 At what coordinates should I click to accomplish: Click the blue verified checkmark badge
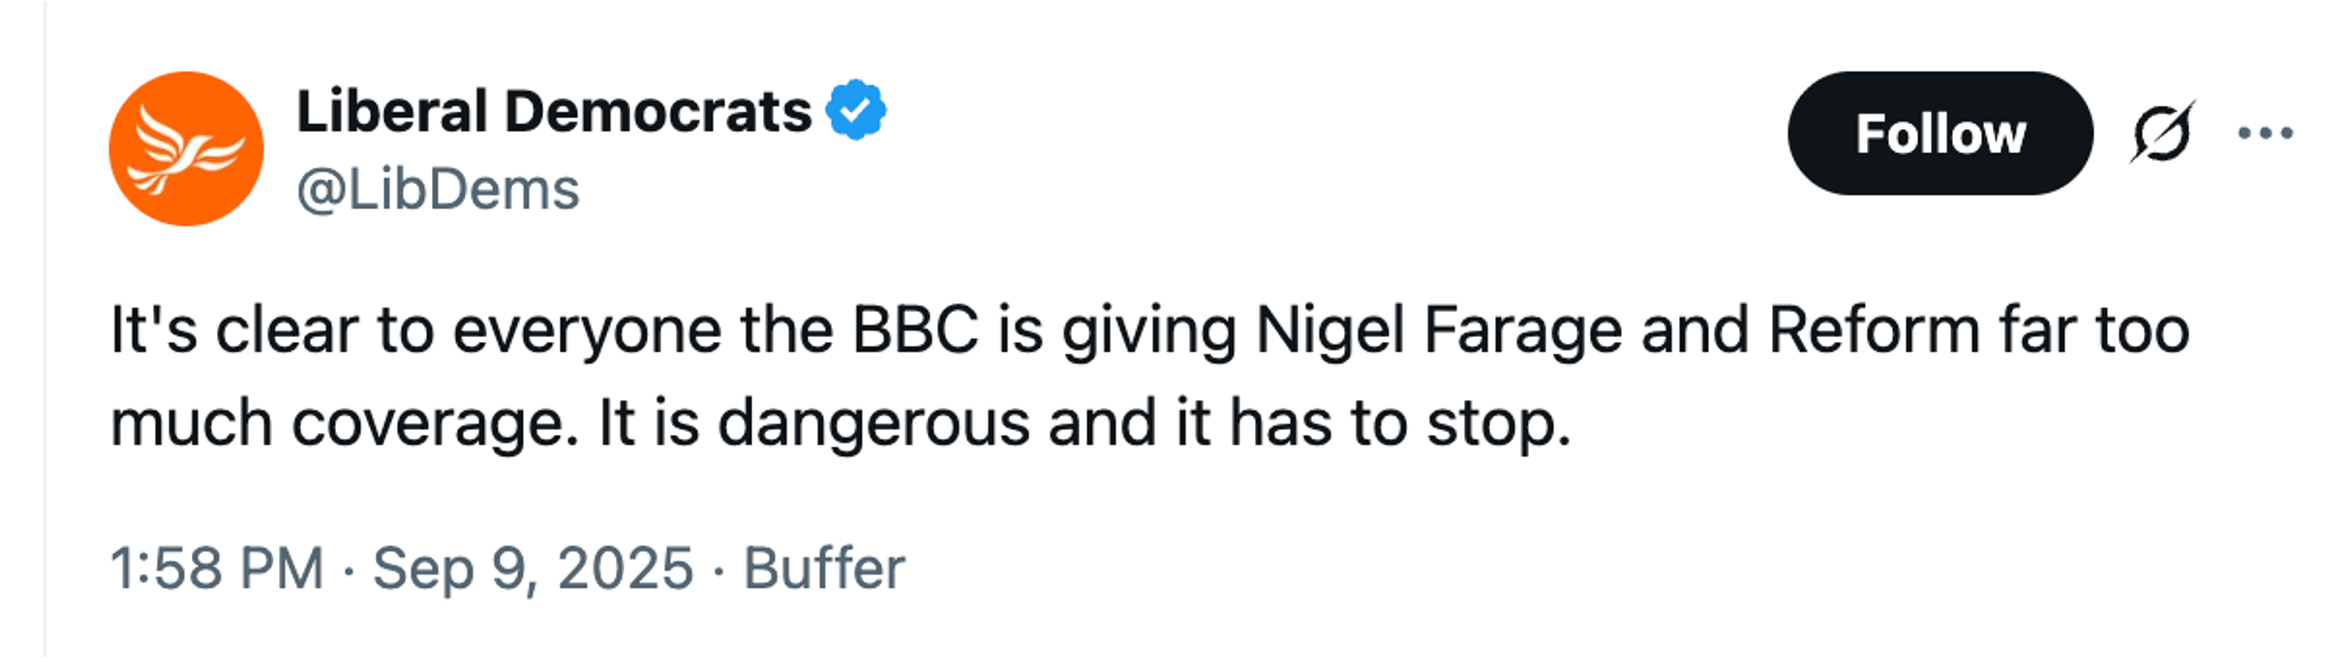[855, 110]
